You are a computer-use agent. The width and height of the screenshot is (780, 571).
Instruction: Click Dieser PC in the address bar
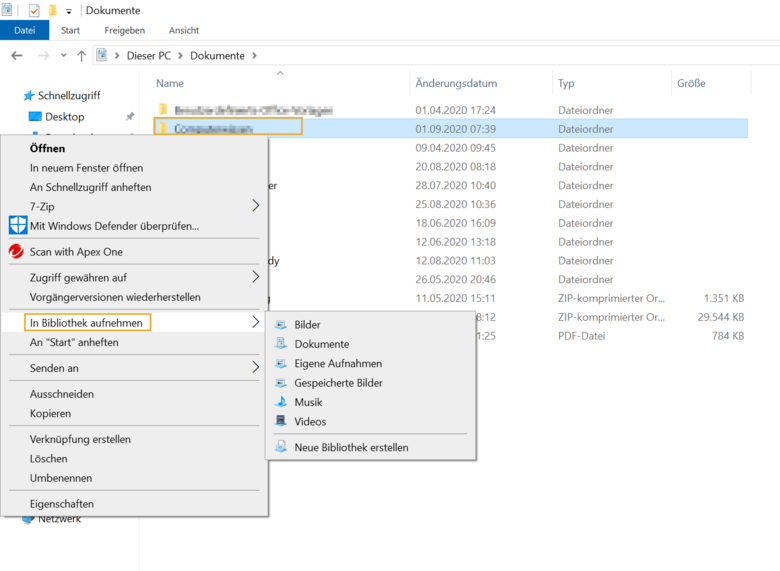point(148,56)
